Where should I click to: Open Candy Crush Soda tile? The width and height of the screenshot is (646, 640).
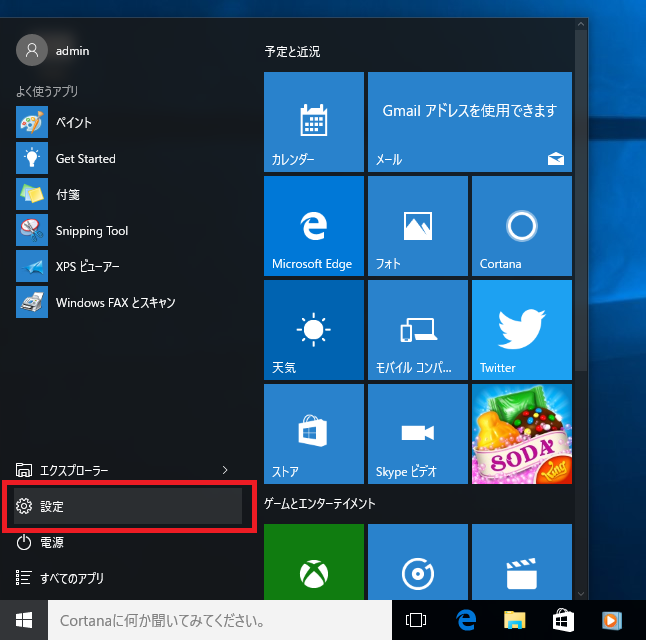click(521, 435)
